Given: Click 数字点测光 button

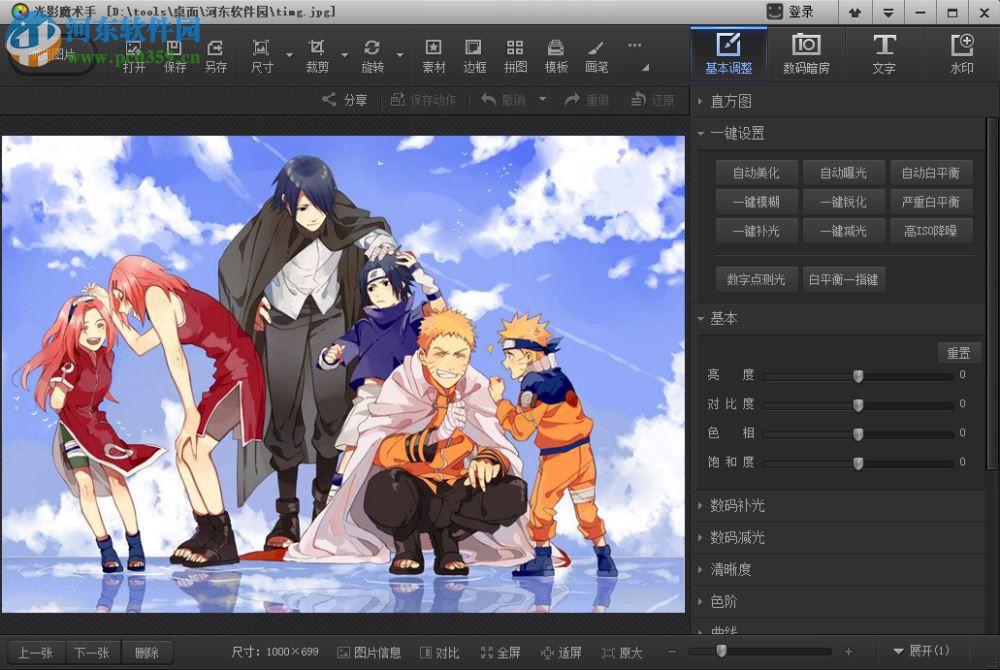Looking at the screenshot, I should tap(756, 279).
